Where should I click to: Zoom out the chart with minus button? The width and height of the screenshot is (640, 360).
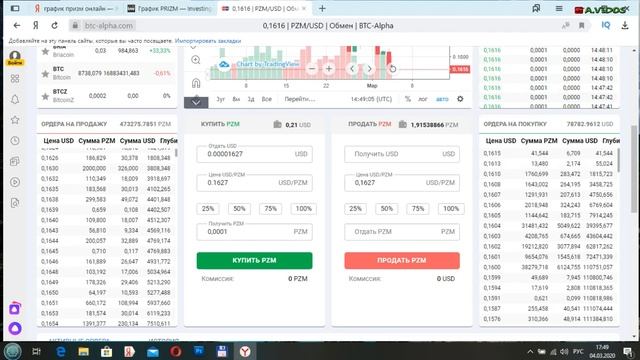311,69
